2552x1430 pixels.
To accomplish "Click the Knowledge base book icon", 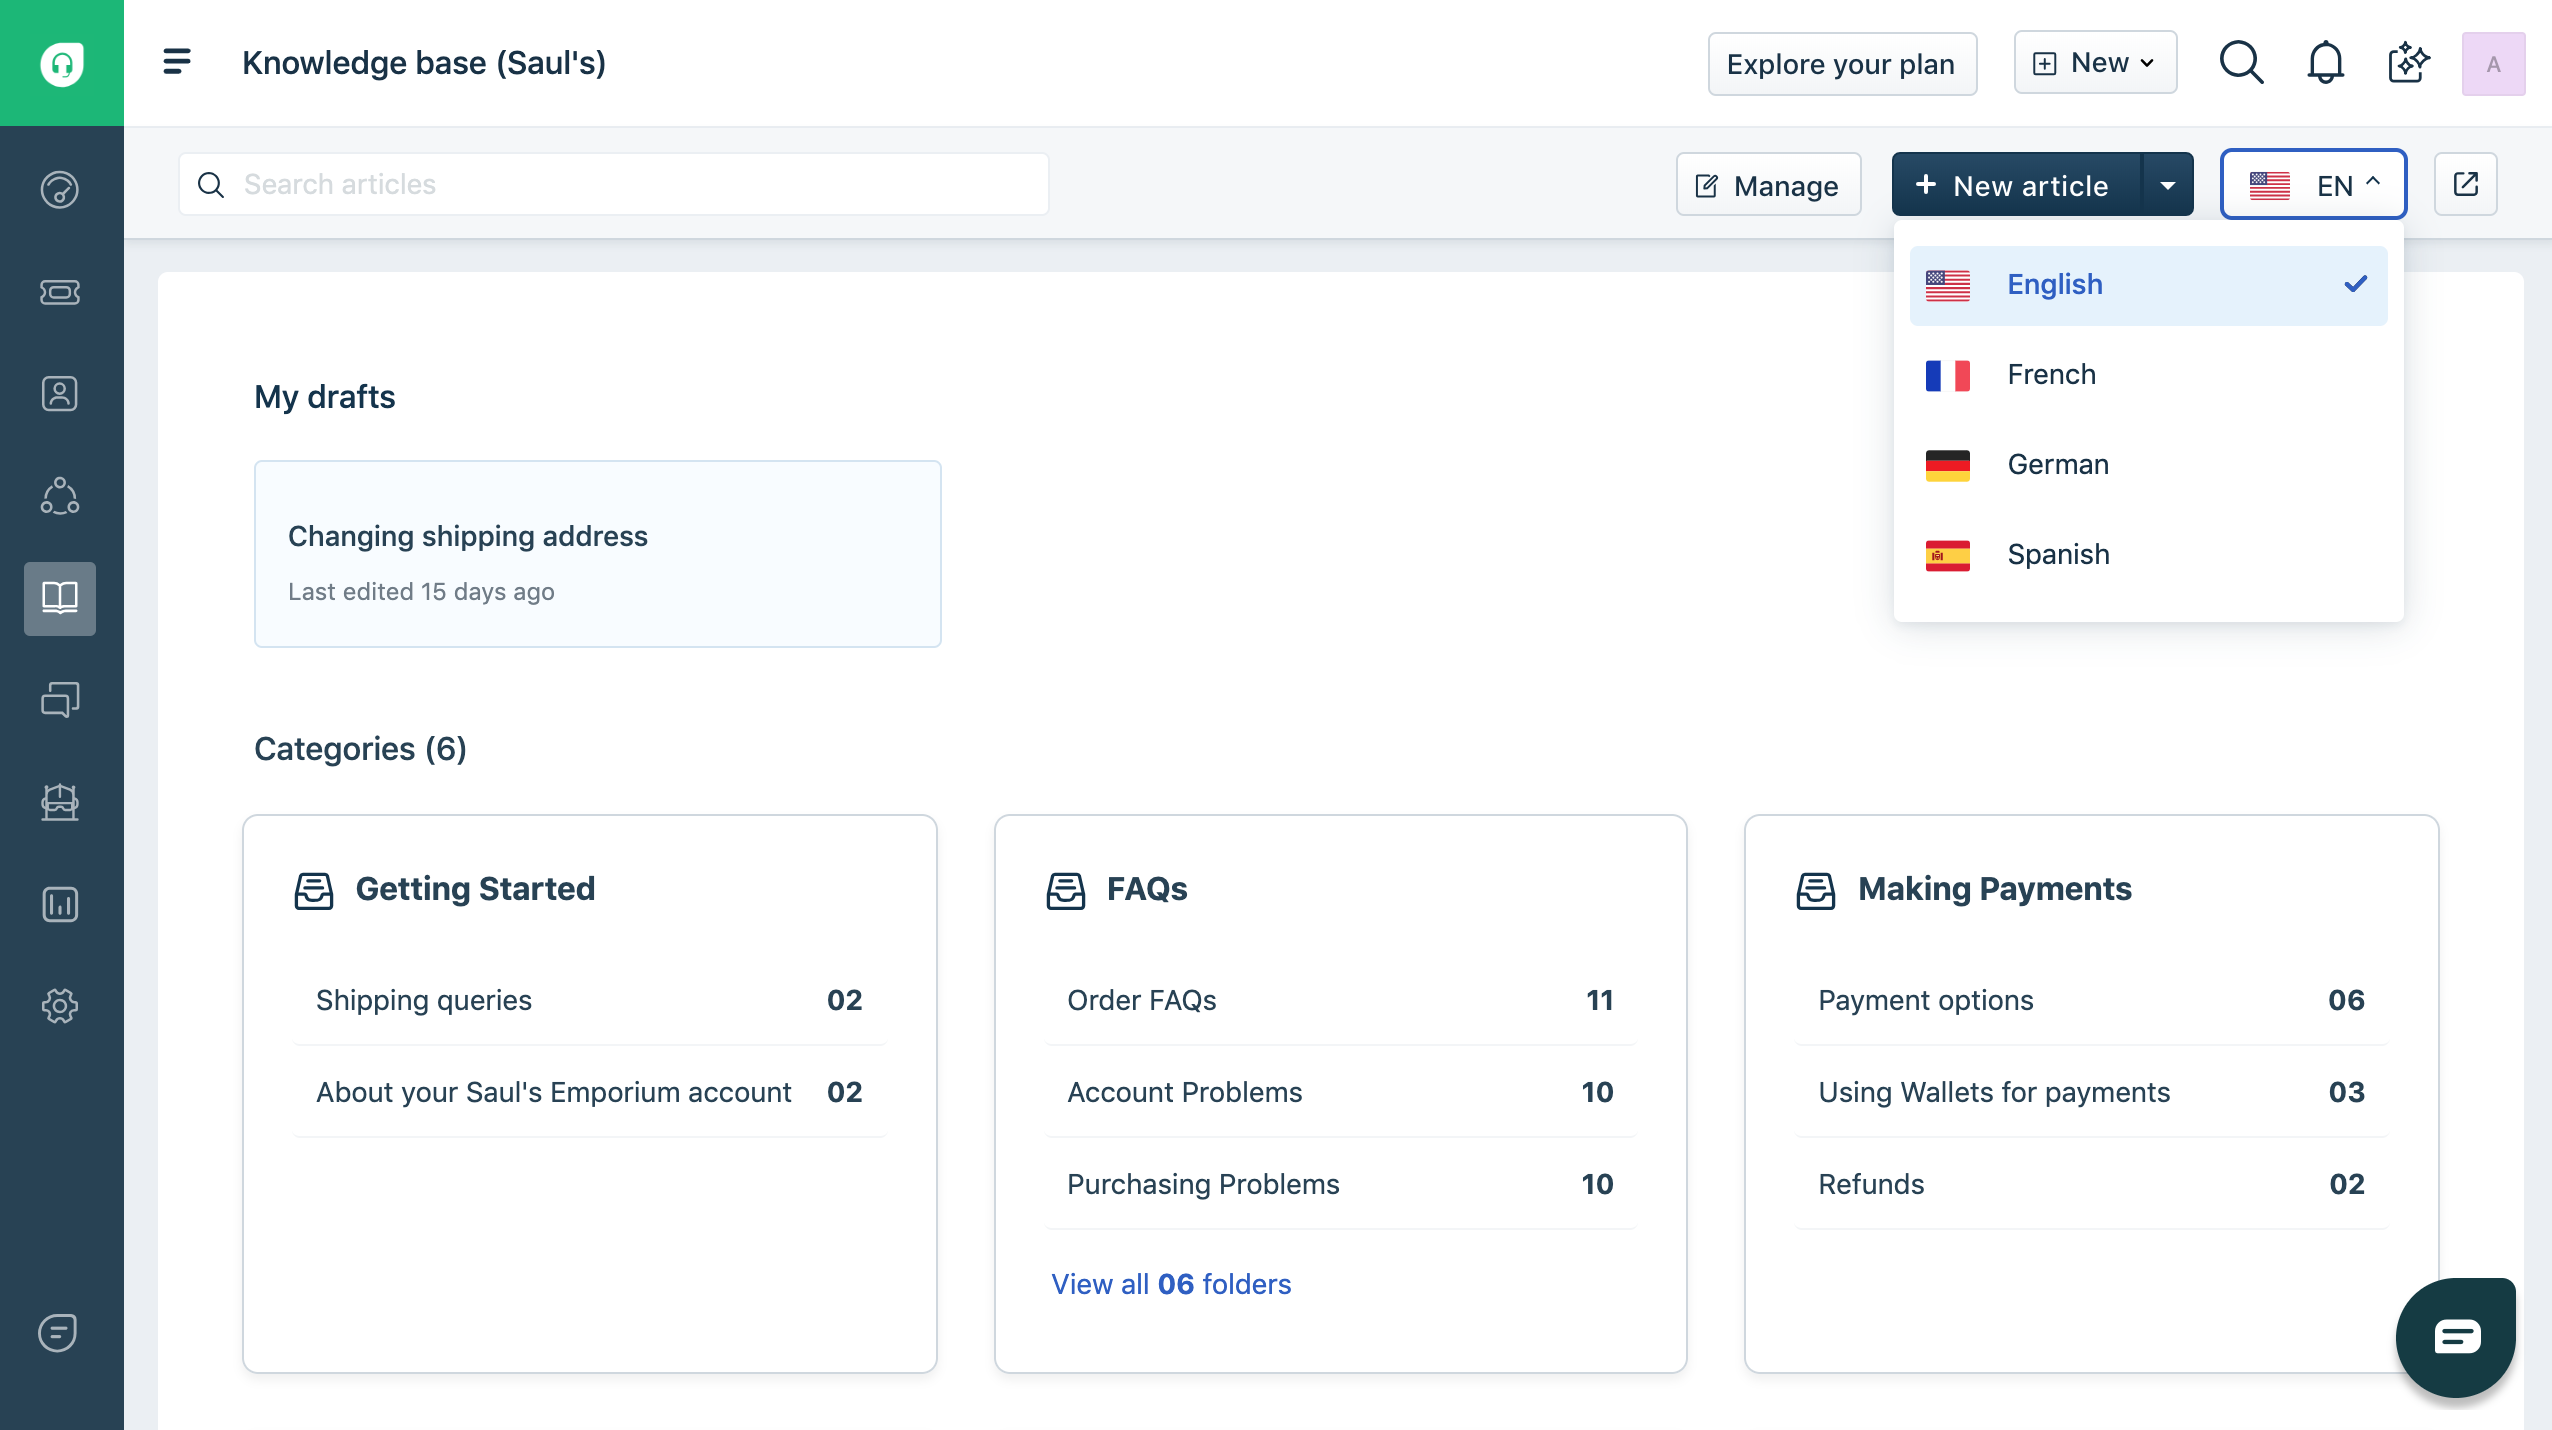I will click(60, 599).
